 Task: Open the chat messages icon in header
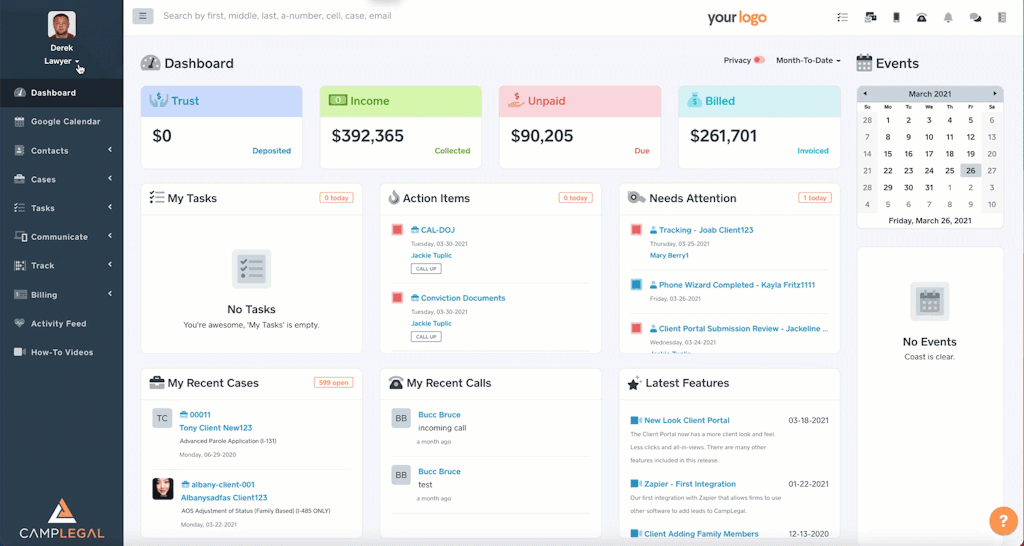tap(975, 18)
